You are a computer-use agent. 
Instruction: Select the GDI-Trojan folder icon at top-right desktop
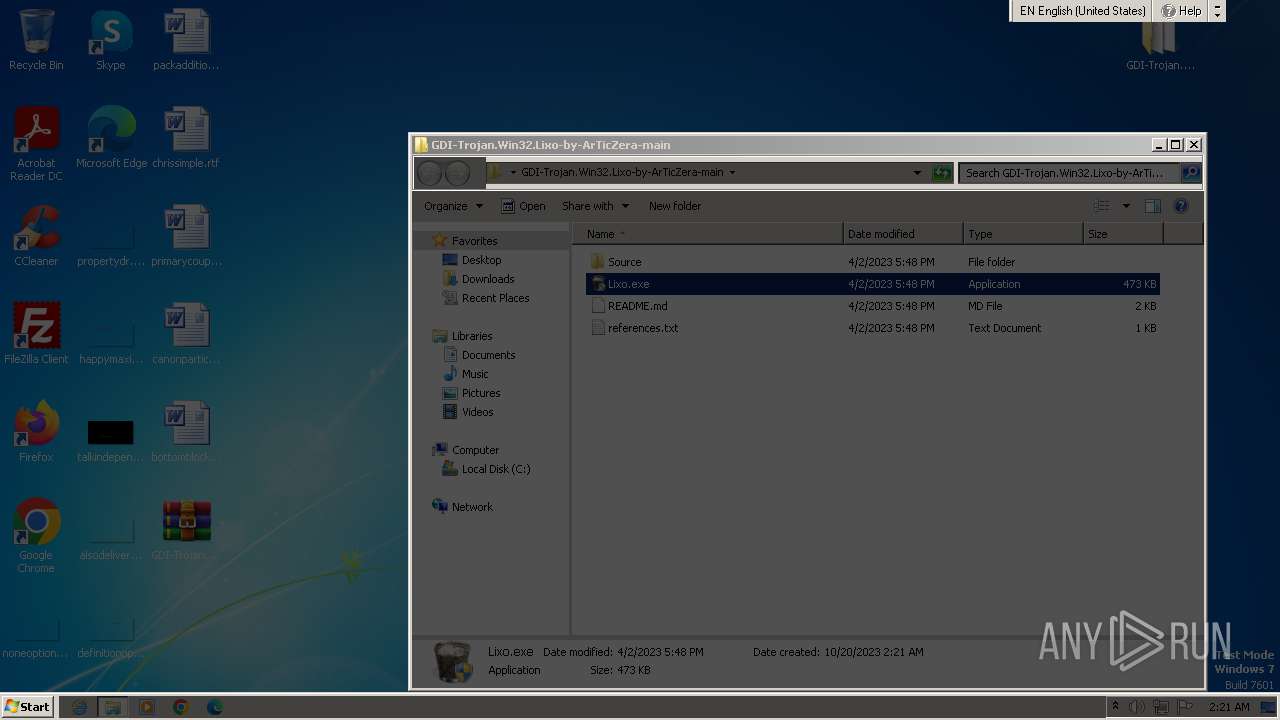click(1160, 47)
